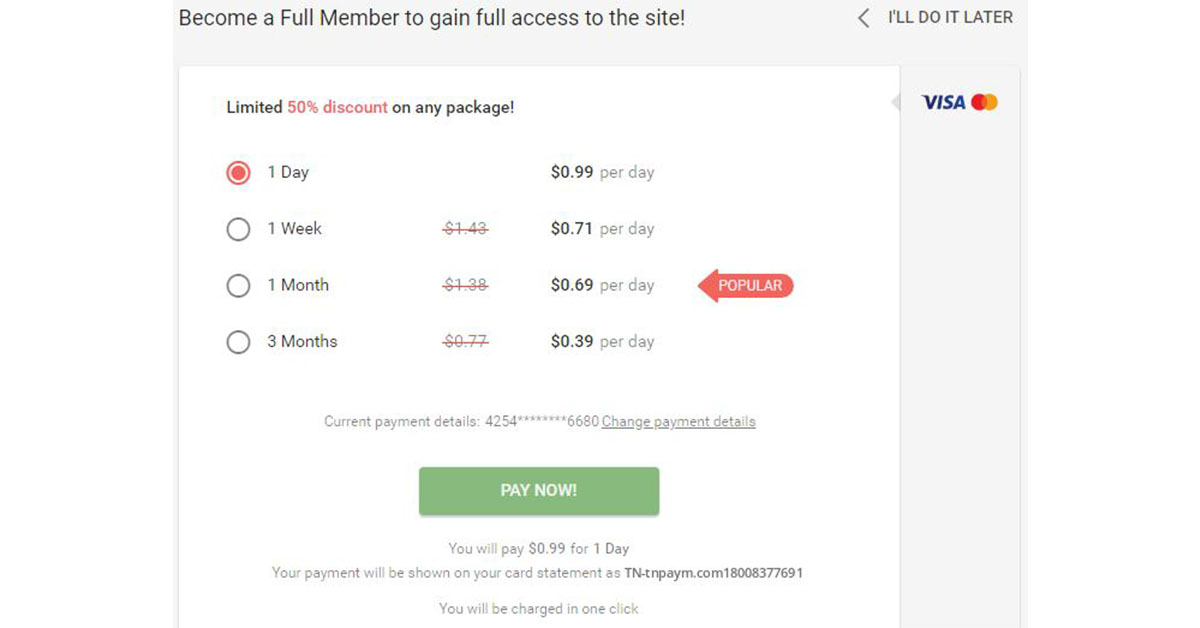The image size is (1200, 628).
Task: Click the small gray arrow near the discount banner
Action: pyautogui.click(x=897, y=101)
